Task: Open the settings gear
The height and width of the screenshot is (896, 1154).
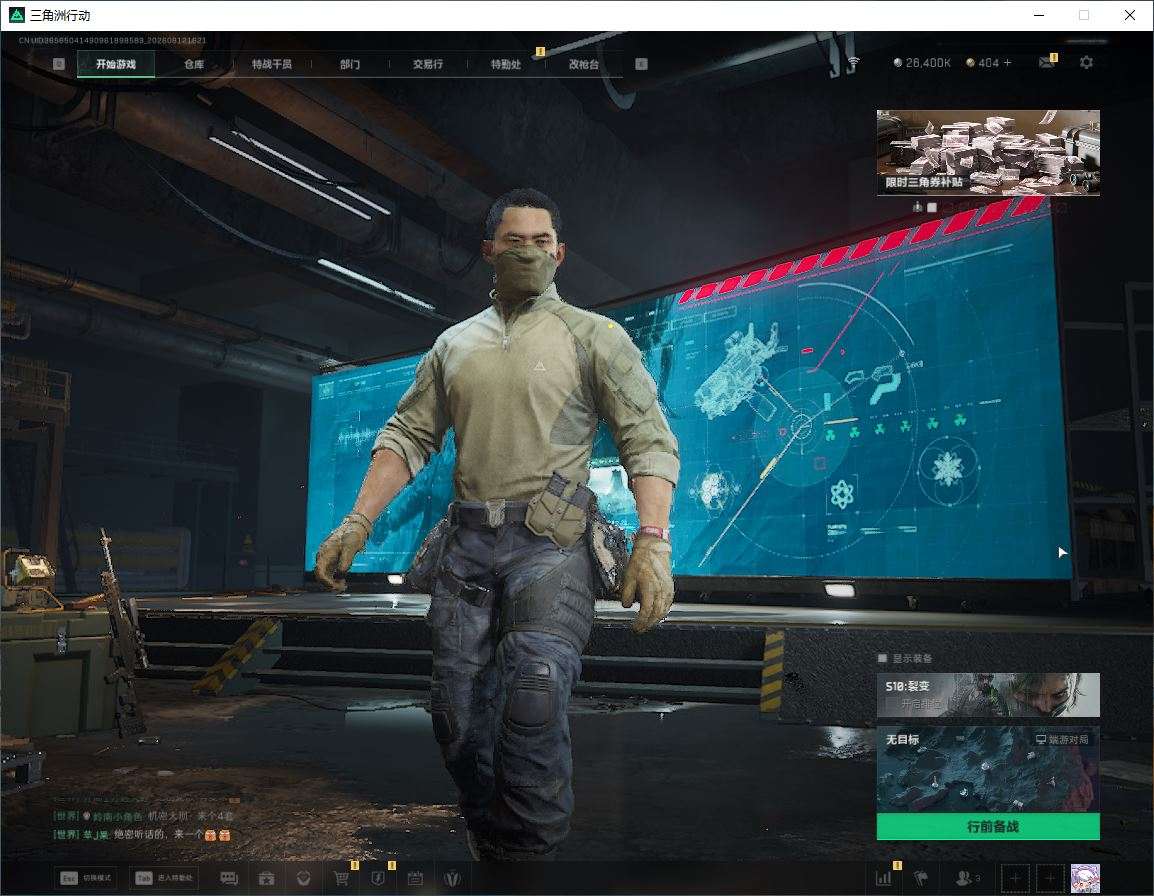Action: point(1086,63)
